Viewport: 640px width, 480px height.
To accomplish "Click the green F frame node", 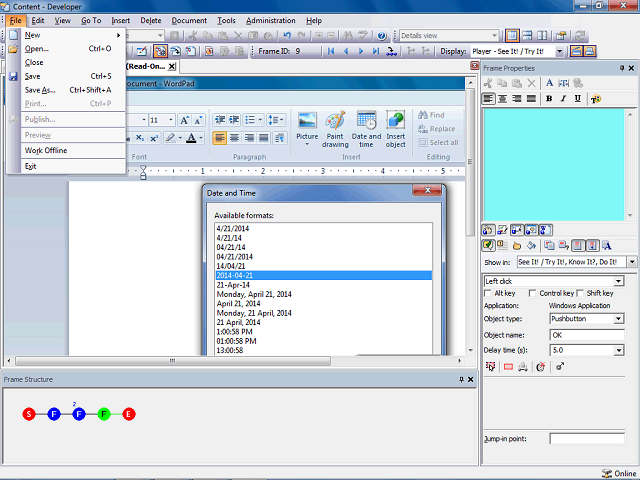I will coord(104,414).
